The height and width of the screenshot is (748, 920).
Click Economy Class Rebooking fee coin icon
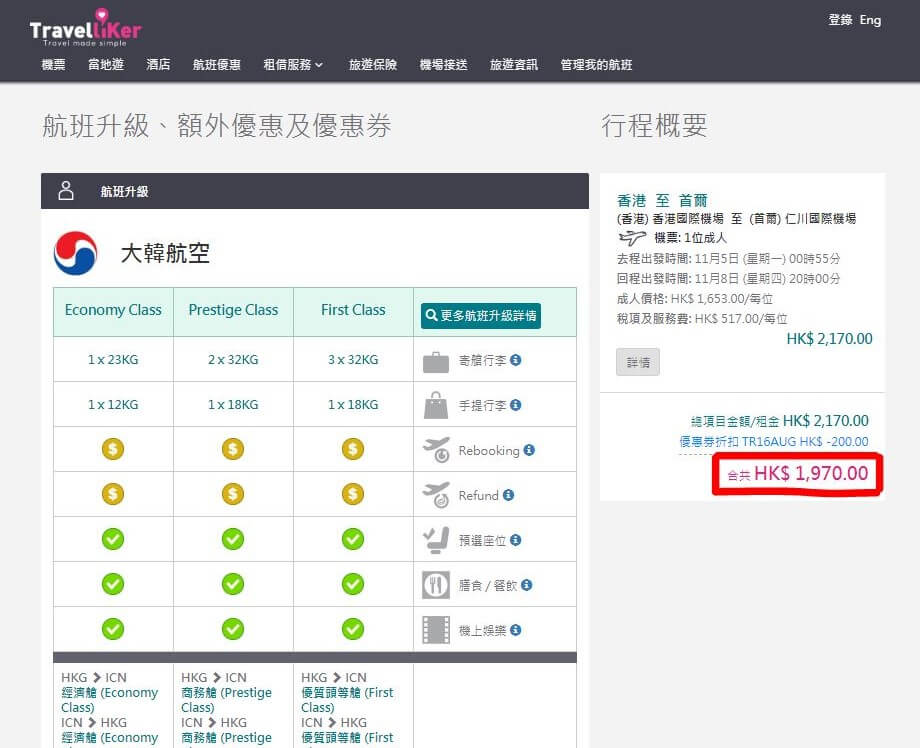(x=113, y=449)
